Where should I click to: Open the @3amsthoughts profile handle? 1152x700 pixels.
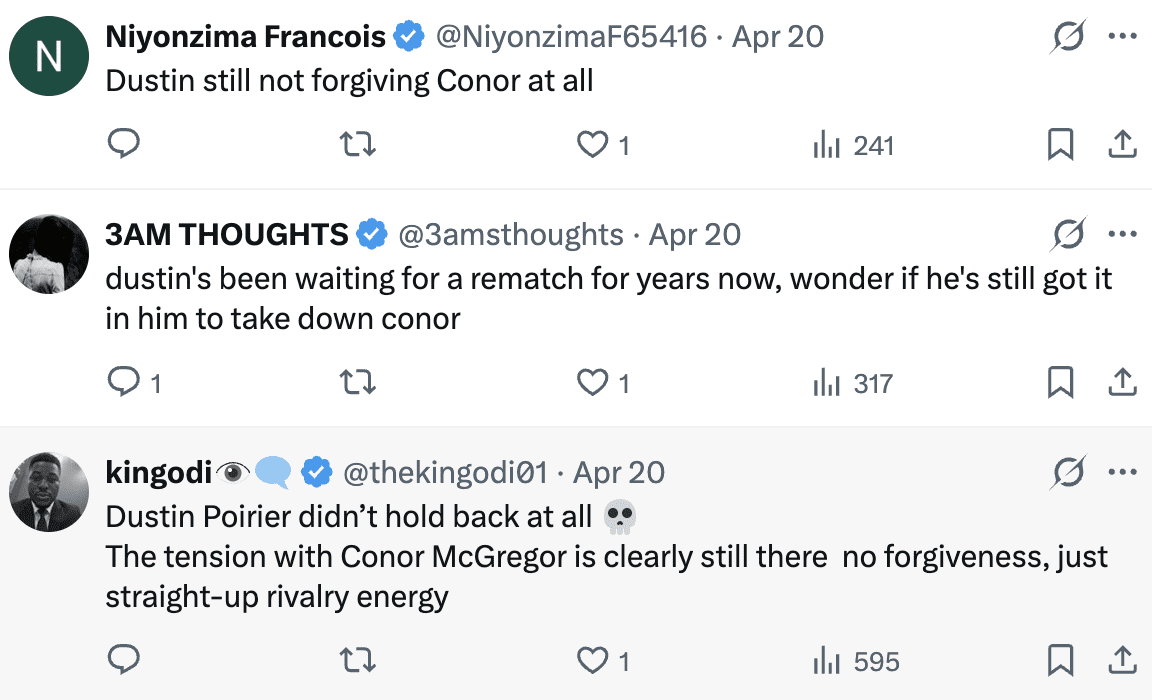pyautogui.click(x=511, y=235)
